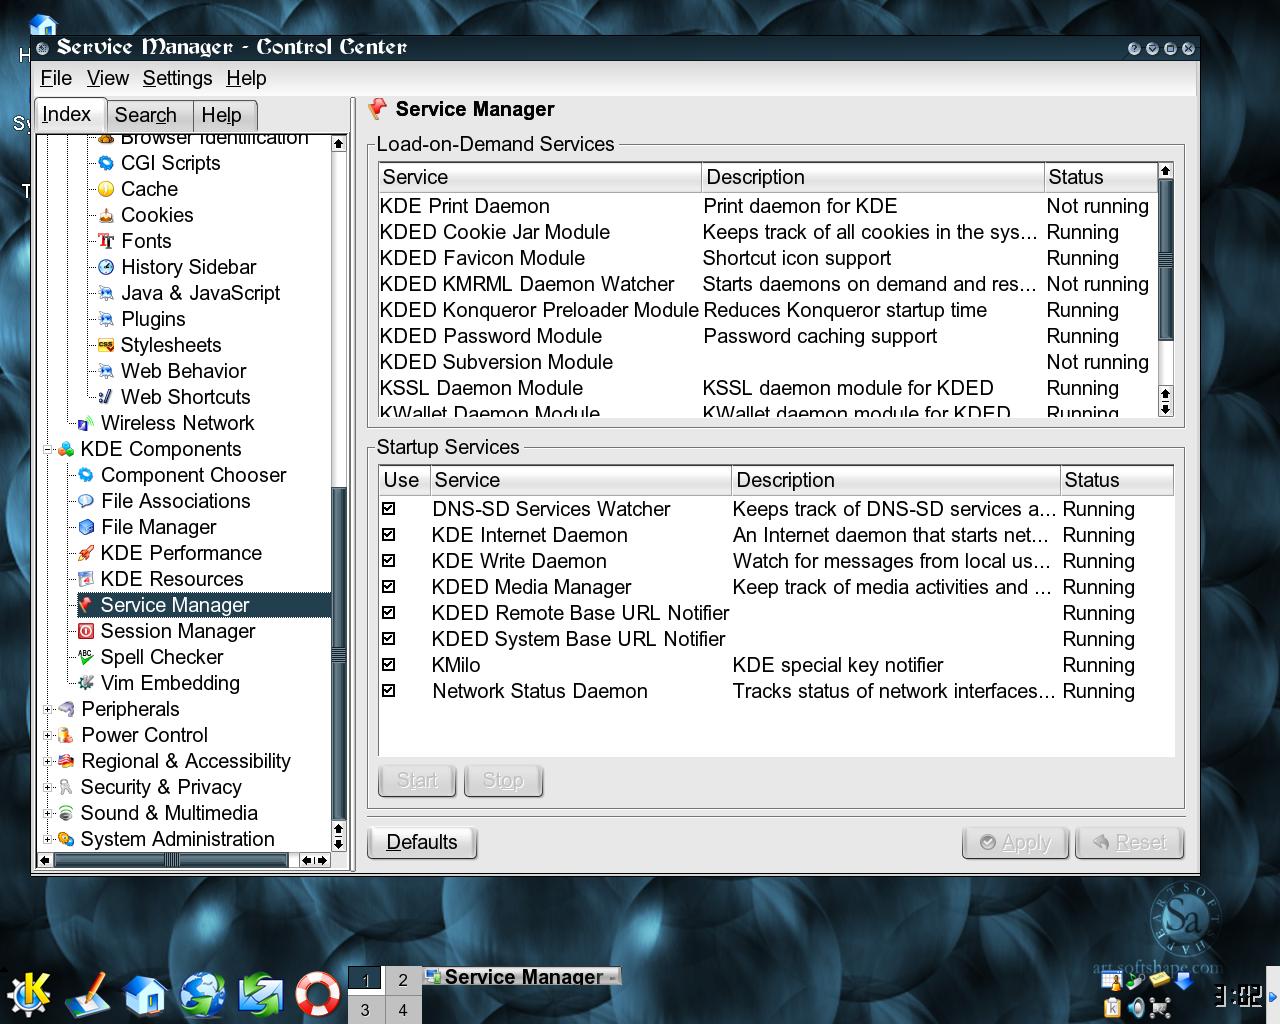Click the Plugins icon in the tree

[105, 319]
